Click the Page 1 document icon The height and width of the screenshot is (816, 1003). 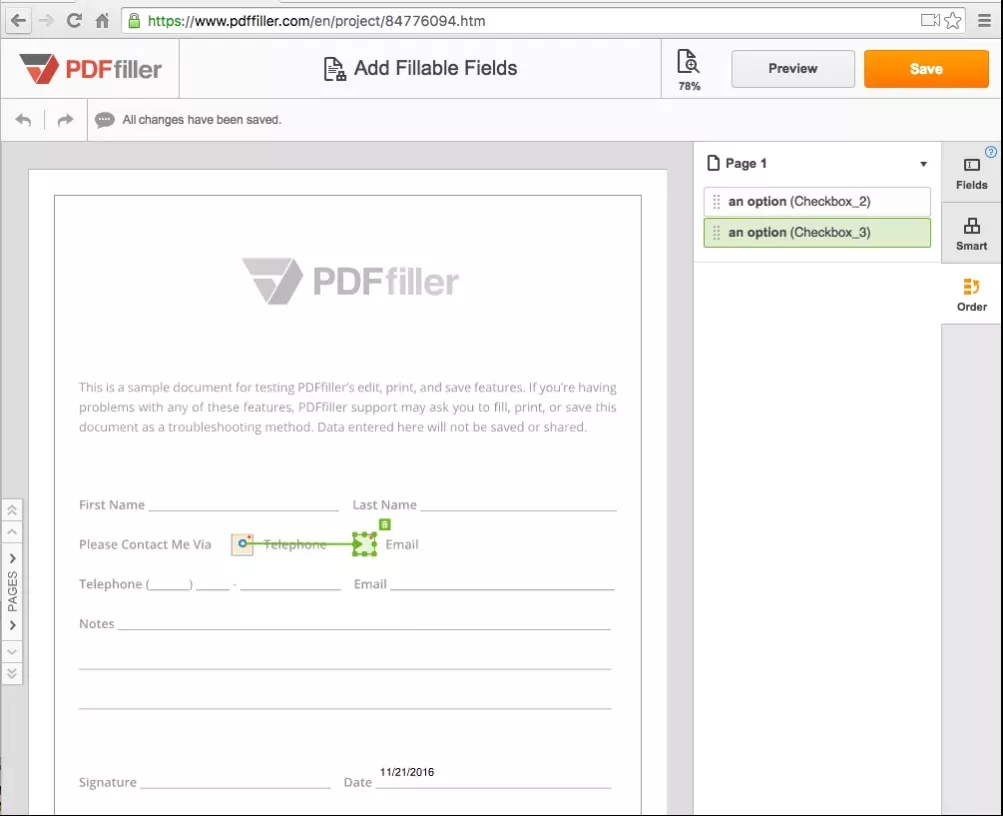tap(713, 163)
